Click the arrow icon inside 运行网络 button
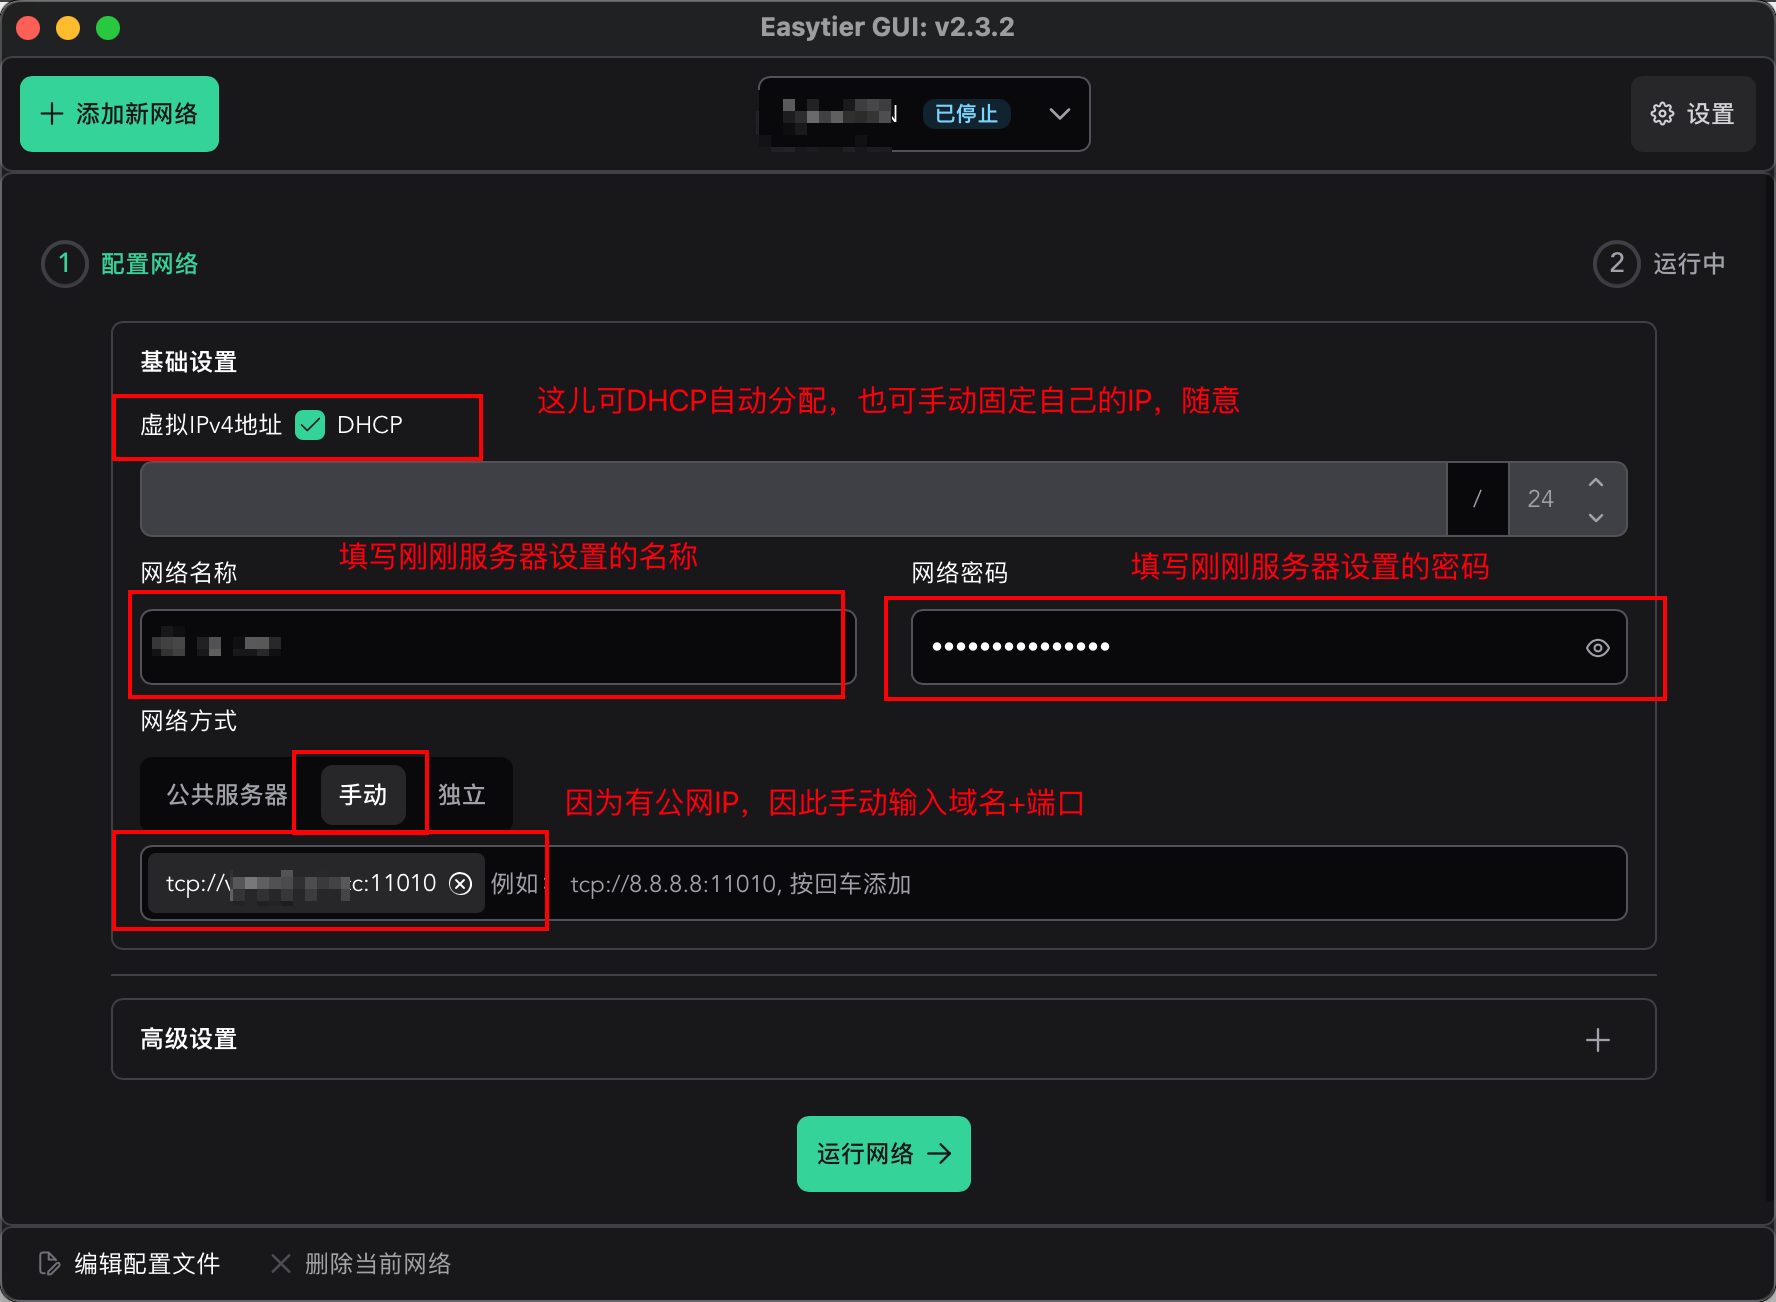This screenshot has height=1302, width=1776. coord(940,1154)
